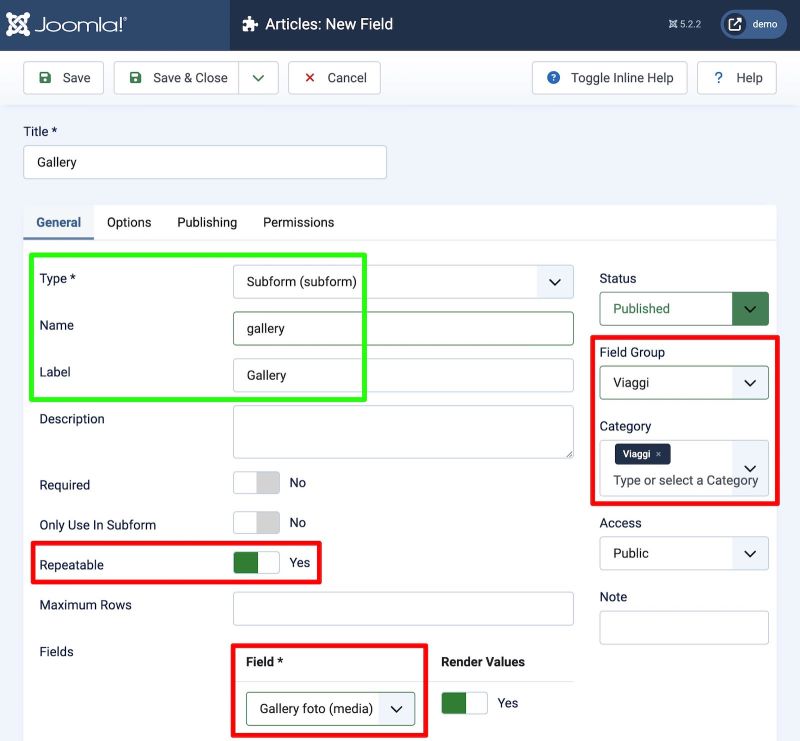Click the puzzle piece icon beside Articles title

250,24
